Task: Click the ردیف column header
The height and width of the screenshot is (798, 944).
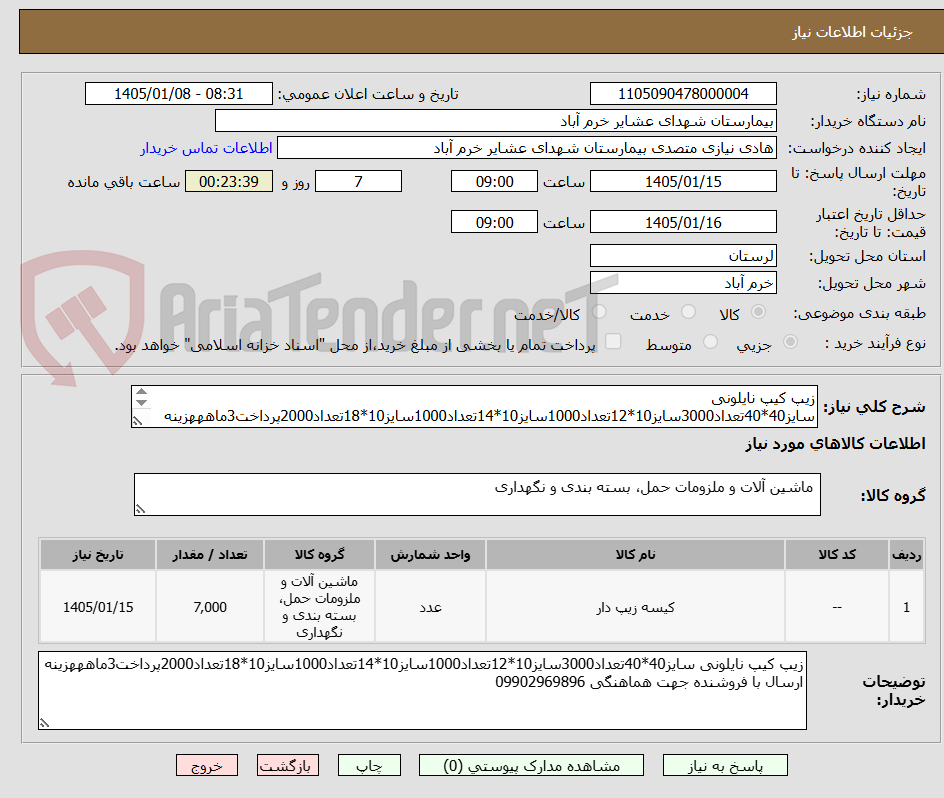Action: pos(907,555)
